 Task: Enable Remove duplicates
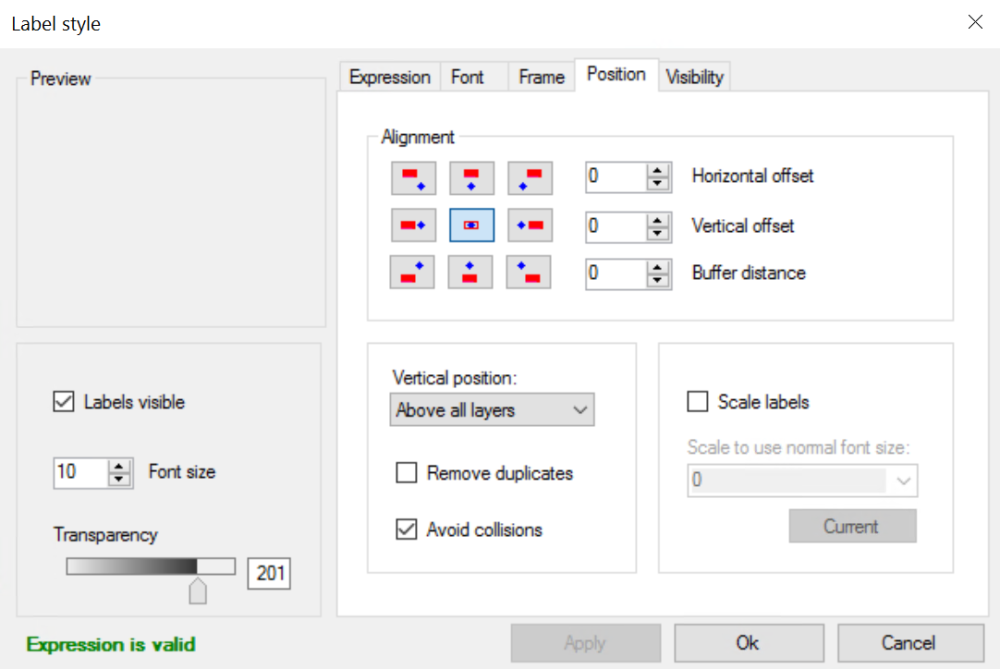407,474
